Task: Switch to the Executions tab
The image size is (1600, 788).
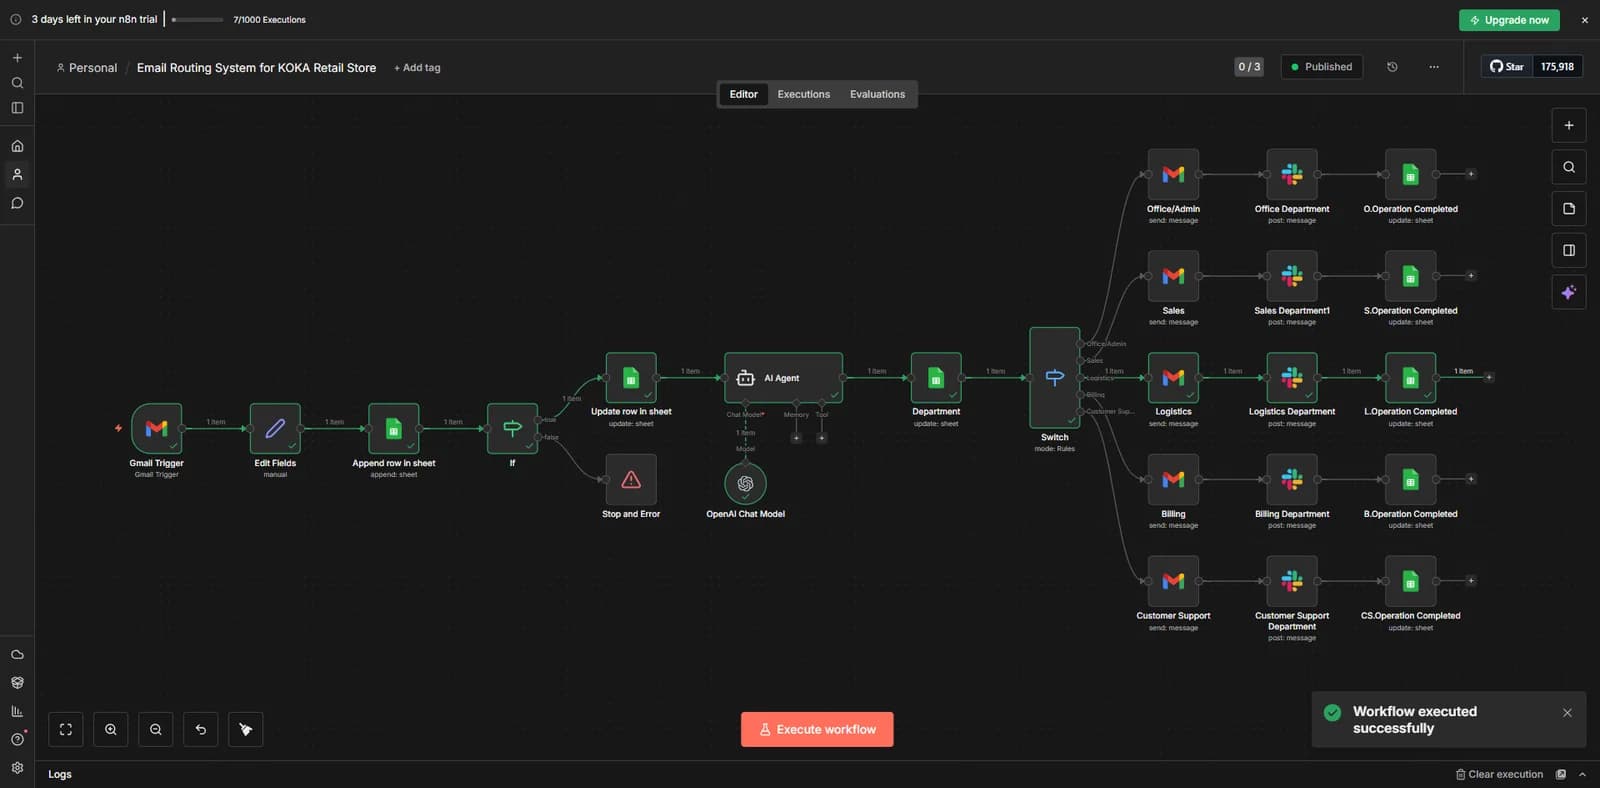Action: [x=804, y=94]
